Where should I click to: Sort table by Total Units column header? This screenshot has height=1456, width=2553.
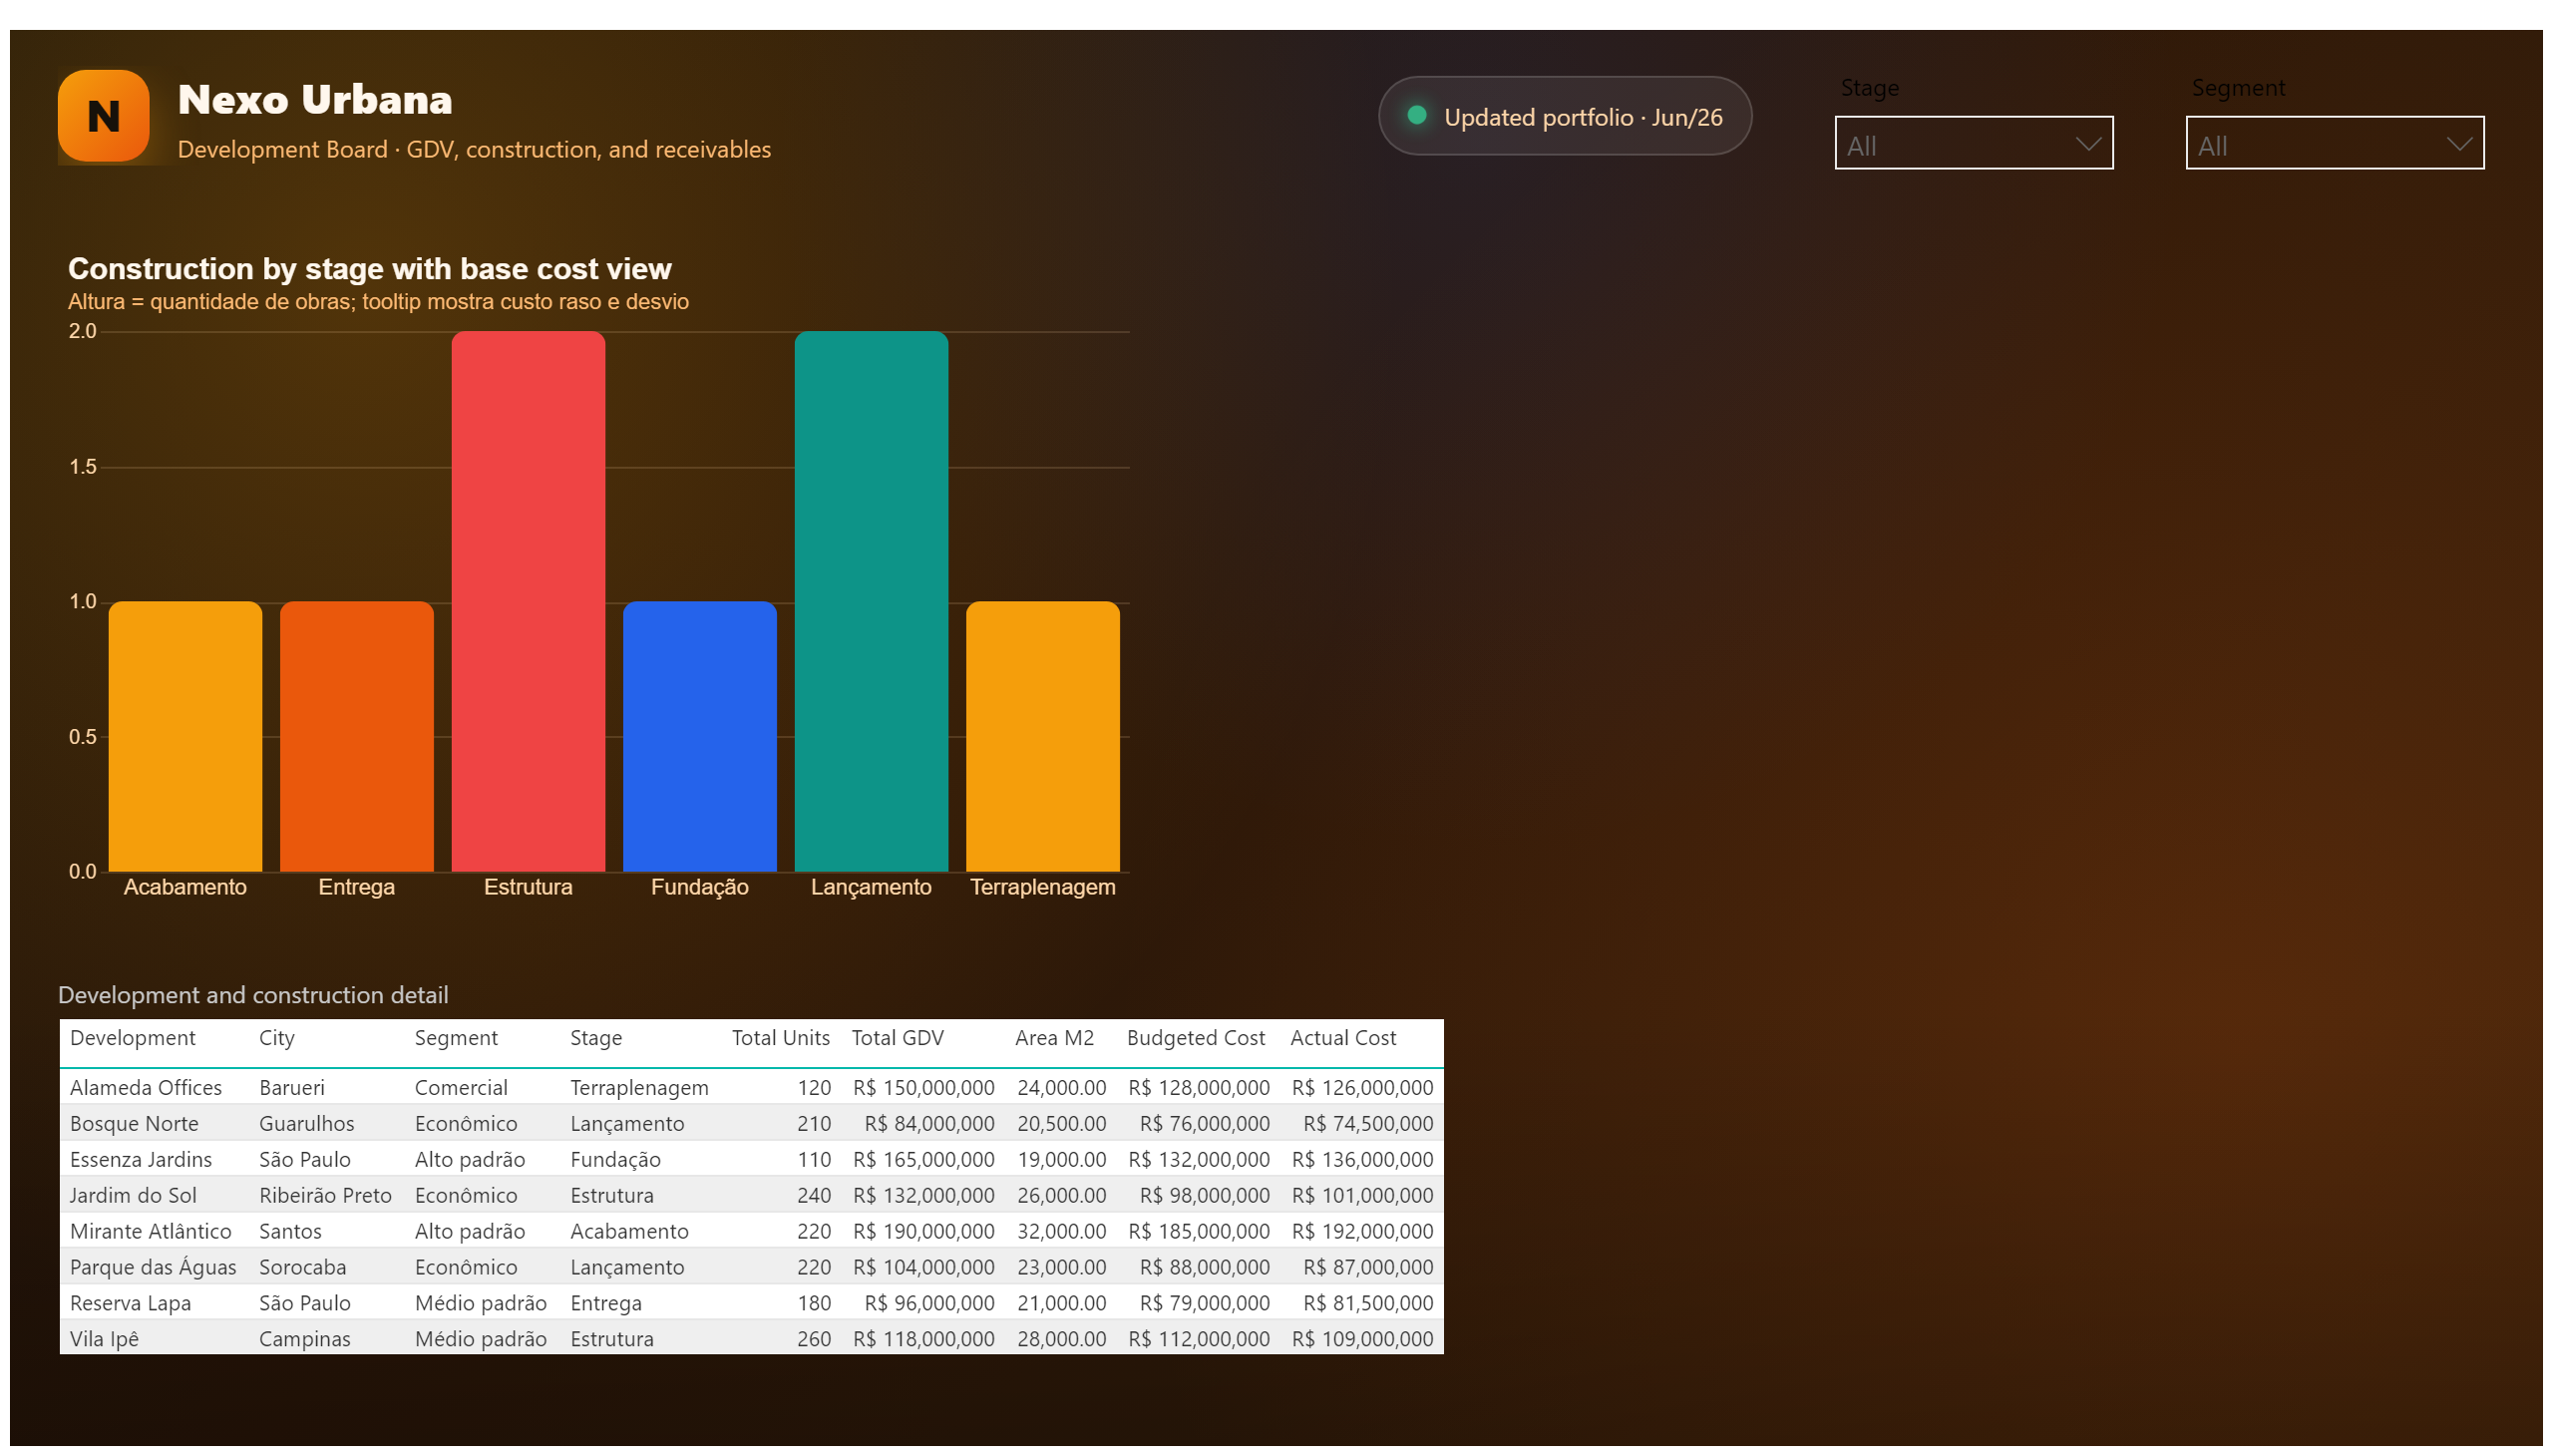coord(780,1038)
